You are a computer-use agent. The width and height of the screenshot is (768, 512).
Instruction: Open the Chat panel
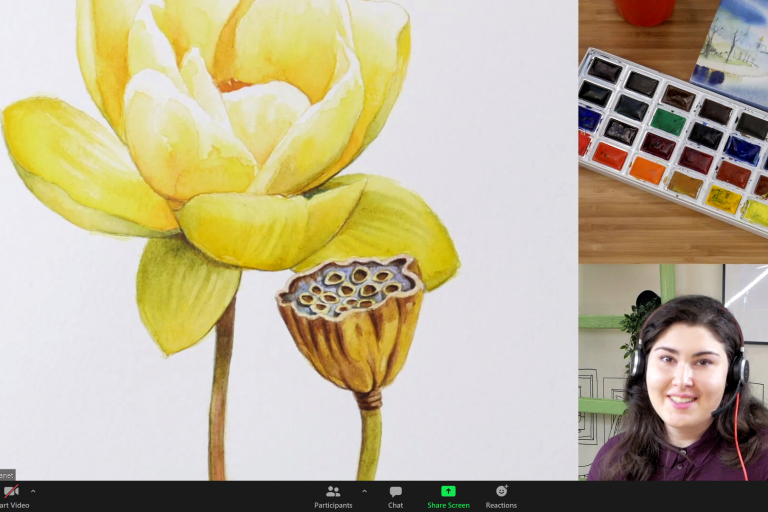396,496
